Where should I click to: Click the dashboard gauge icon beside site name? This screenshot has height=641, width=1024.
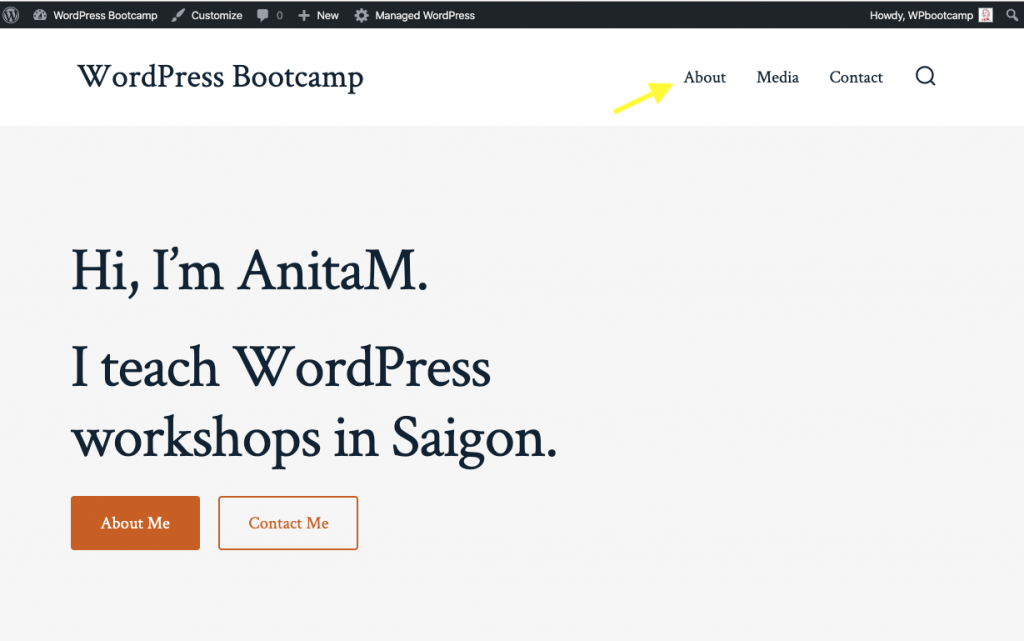[40, 15]
